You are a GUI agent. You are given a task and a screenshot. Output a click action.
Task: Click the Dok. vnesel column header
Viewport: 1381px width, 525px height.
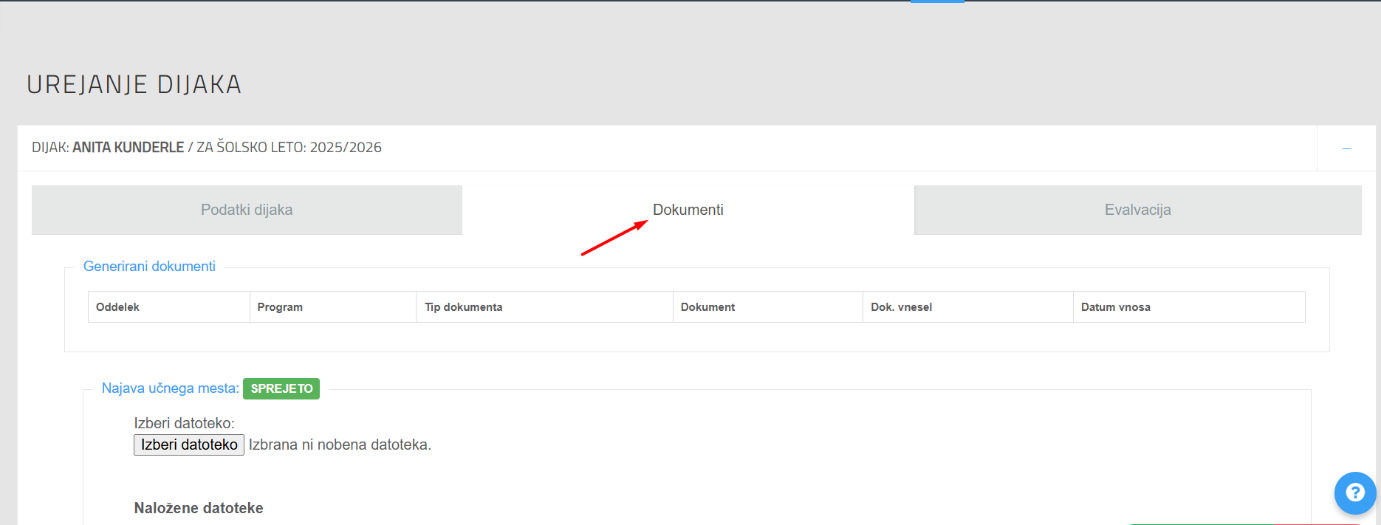(968, 307)
